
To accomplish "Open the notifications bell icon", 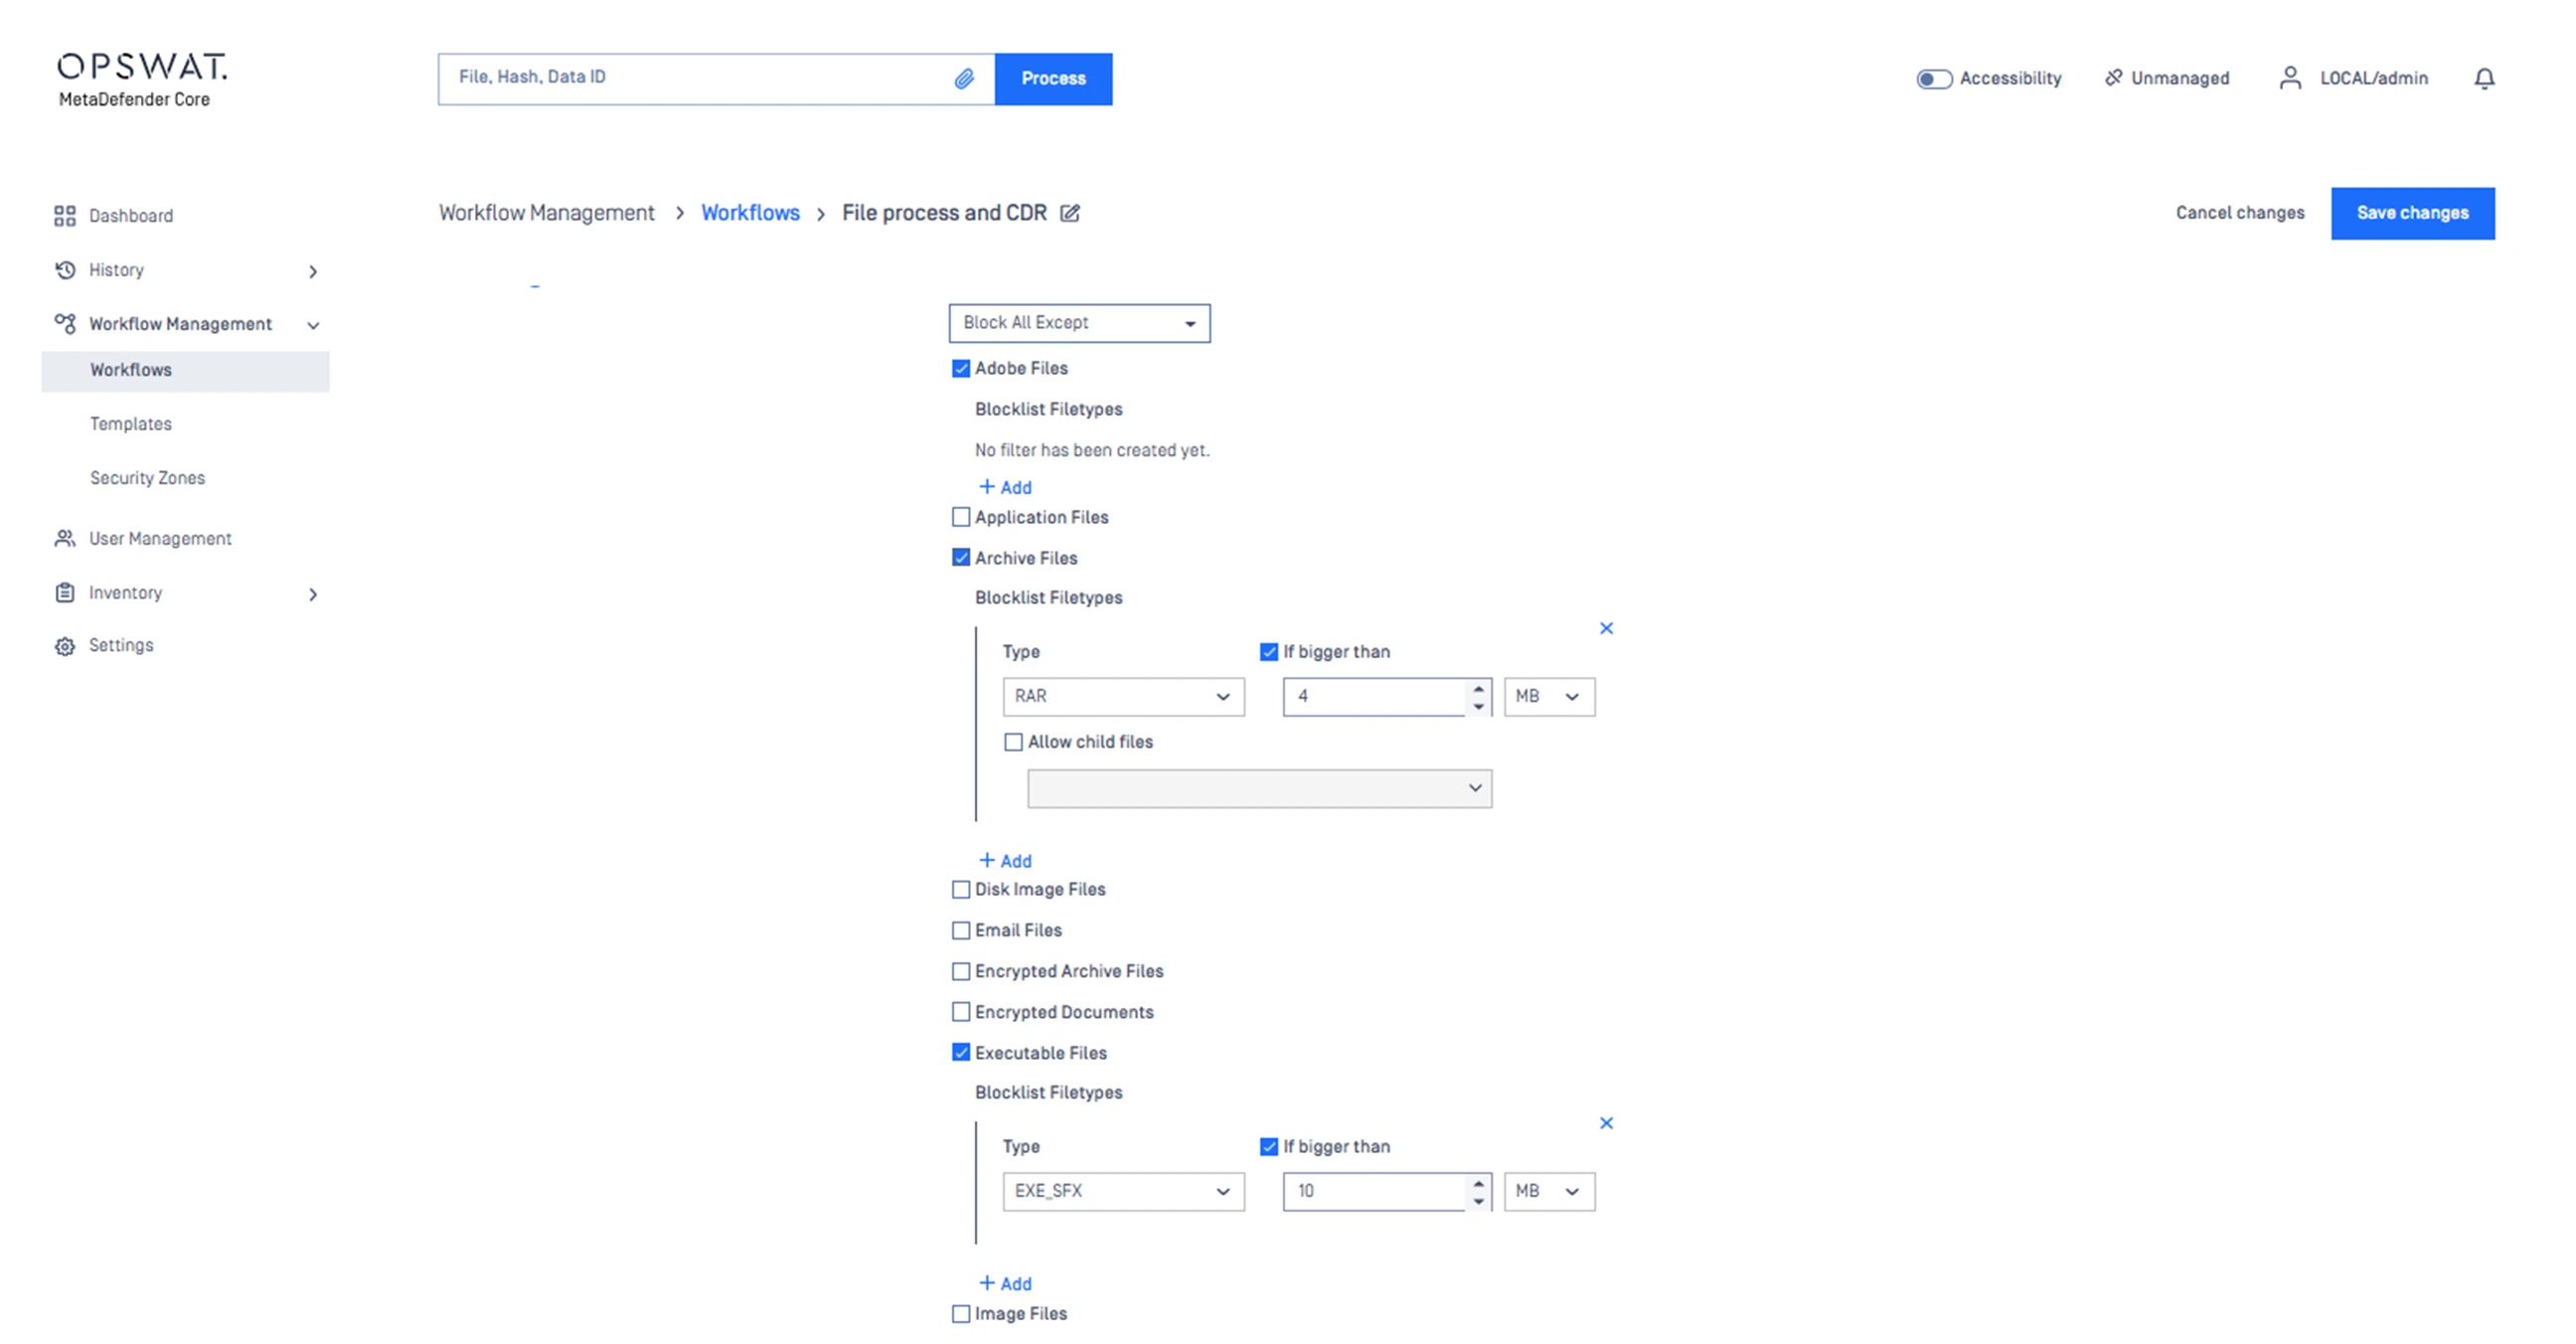I will point(2483,78).
